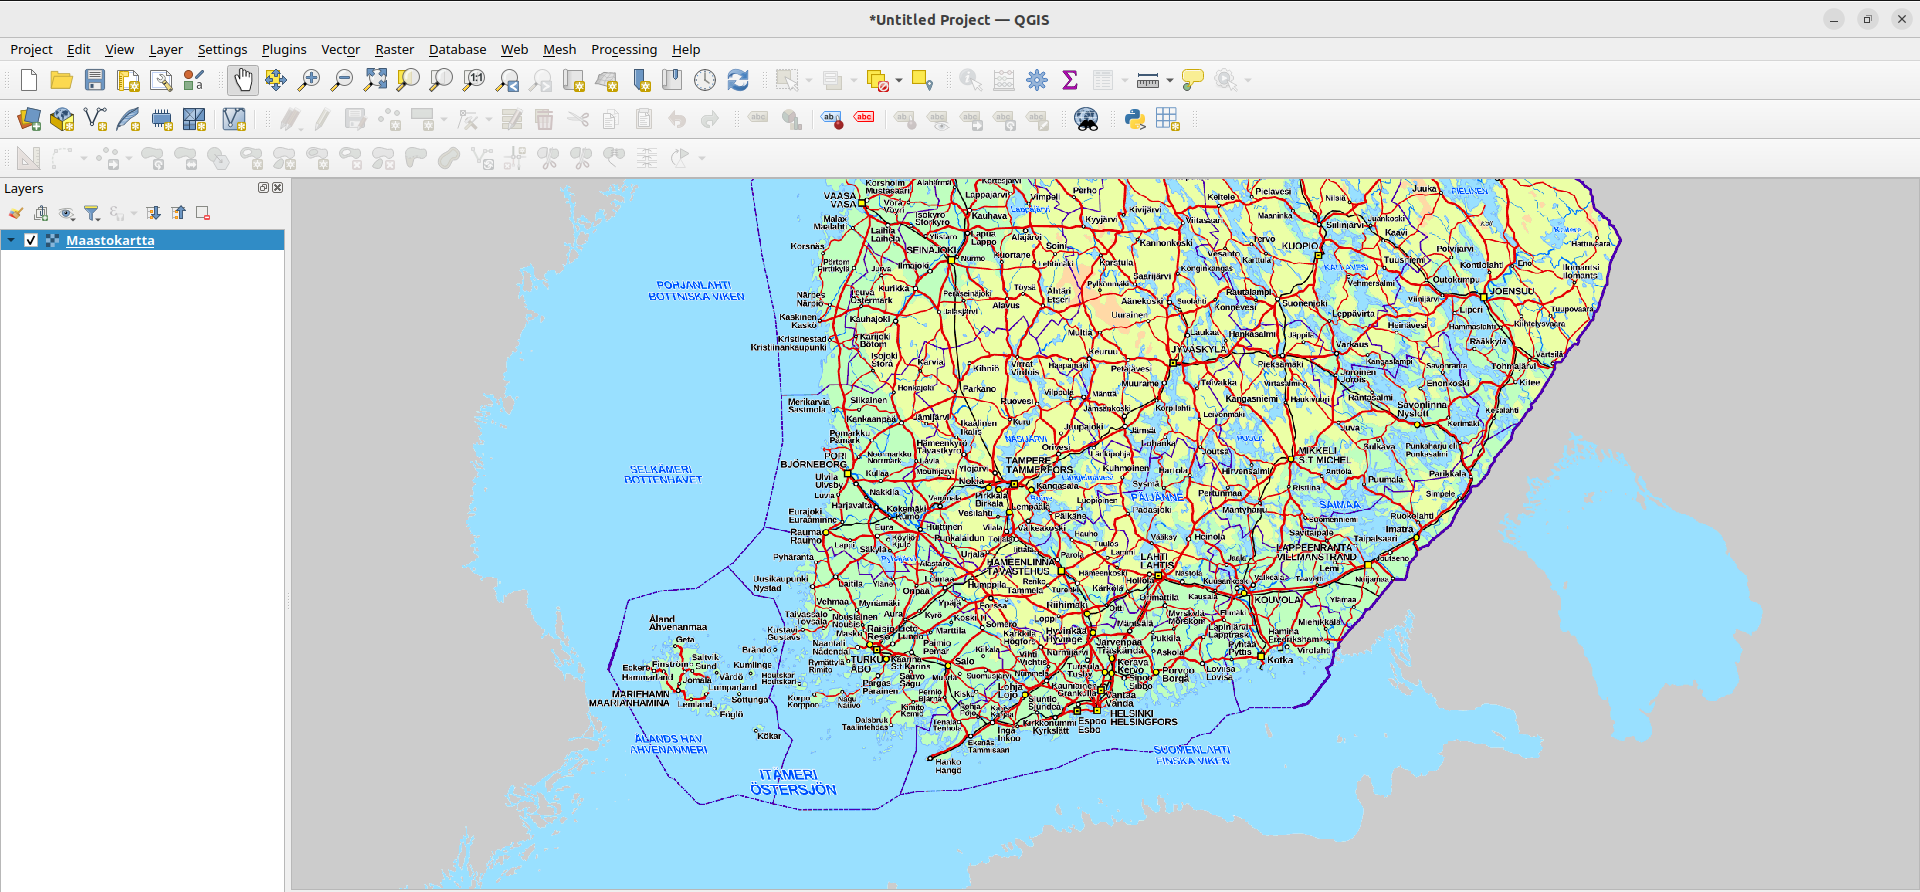The image size is (1920, 892).
Task: Click the New GeoPackage Layer icon
Action: click(62, 119)
